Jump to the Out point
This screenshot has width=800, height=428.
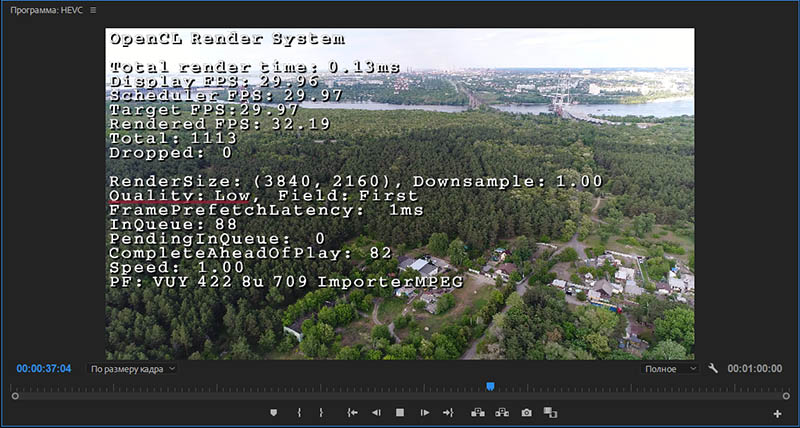point(448,413)
